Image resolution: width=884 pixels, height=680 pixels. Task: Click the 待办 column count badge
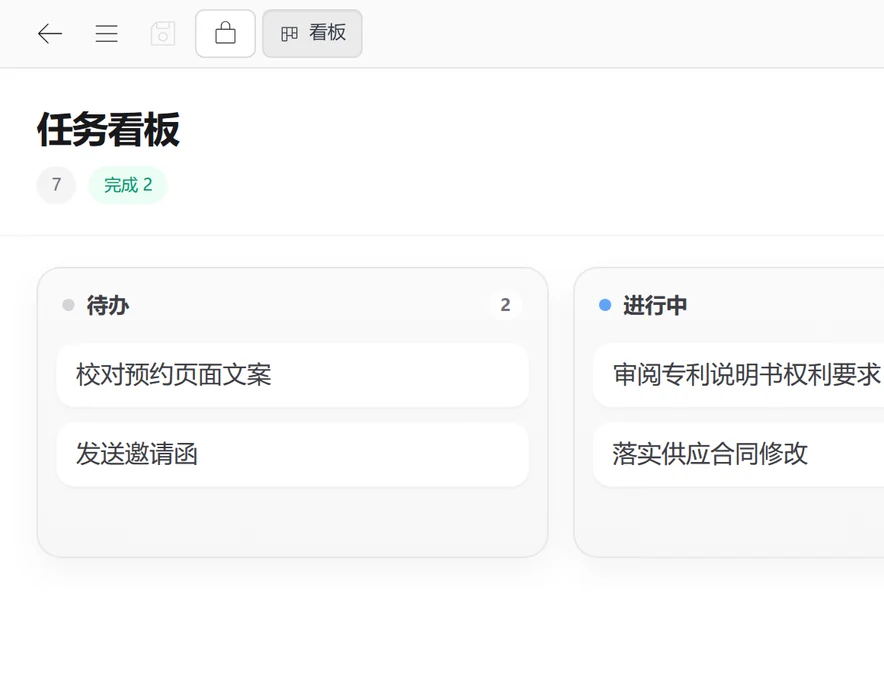click(505, 305)
